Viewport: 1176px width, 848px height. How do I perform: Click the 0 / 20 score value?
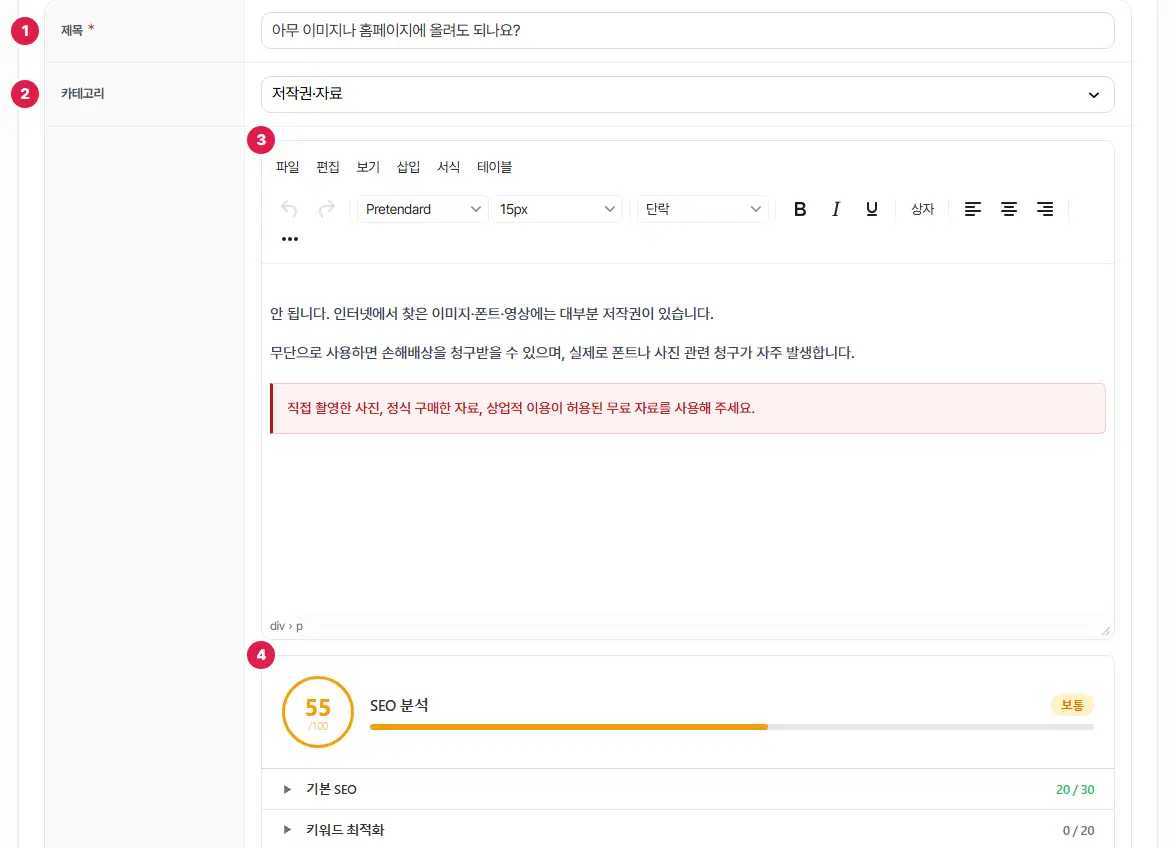tap(1078, 830)
